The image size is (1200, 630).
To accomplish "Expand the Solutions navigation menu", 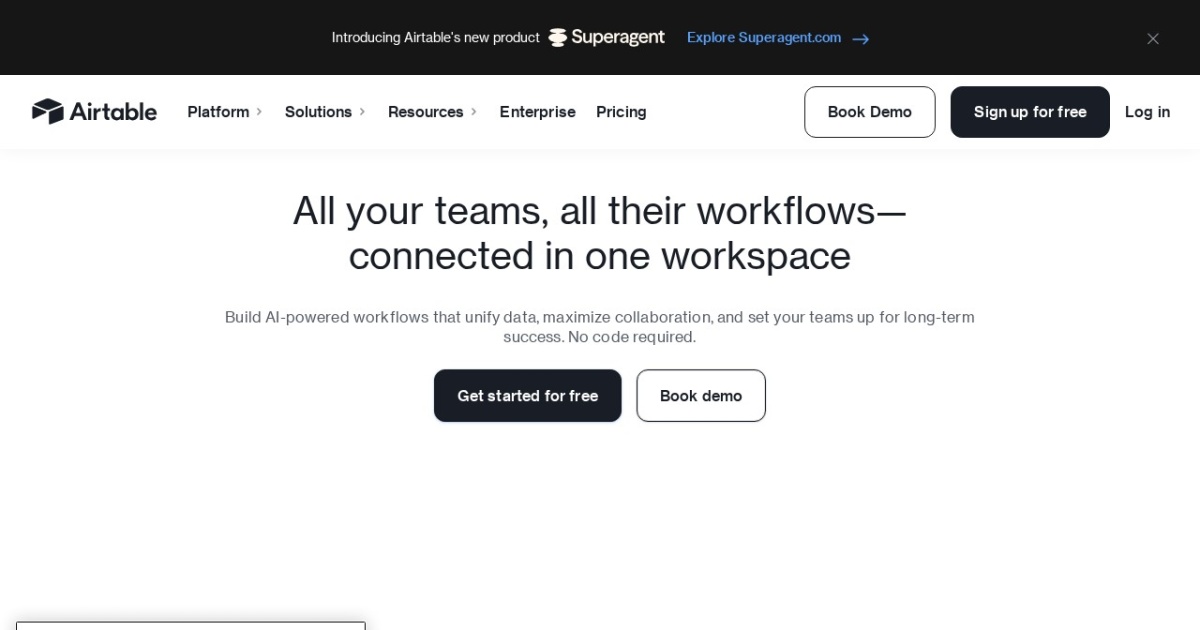I will [x=318, y=112].
